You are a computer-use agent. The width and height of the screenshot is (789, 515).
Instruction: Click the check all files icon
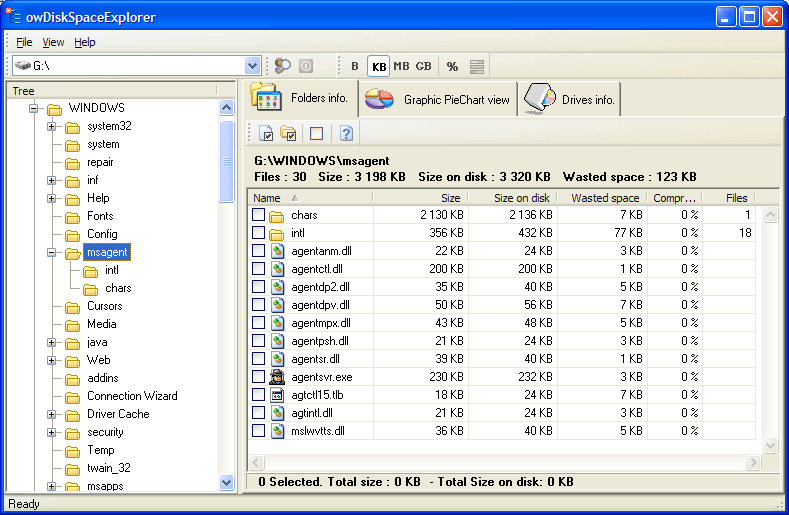coord(266,133)
